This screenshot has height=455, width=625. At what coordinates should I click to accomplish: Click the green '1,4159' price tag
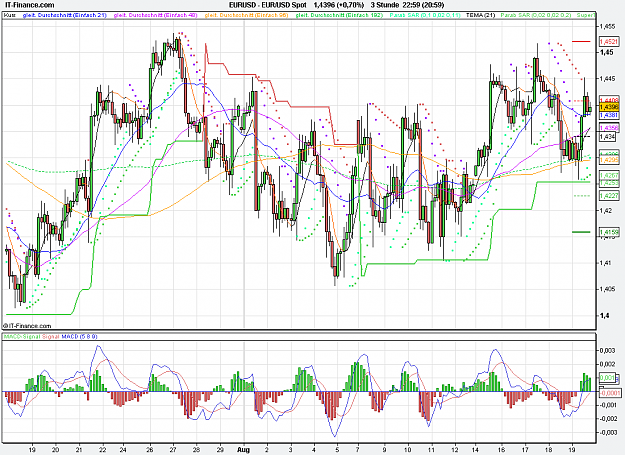coord(609,232)
